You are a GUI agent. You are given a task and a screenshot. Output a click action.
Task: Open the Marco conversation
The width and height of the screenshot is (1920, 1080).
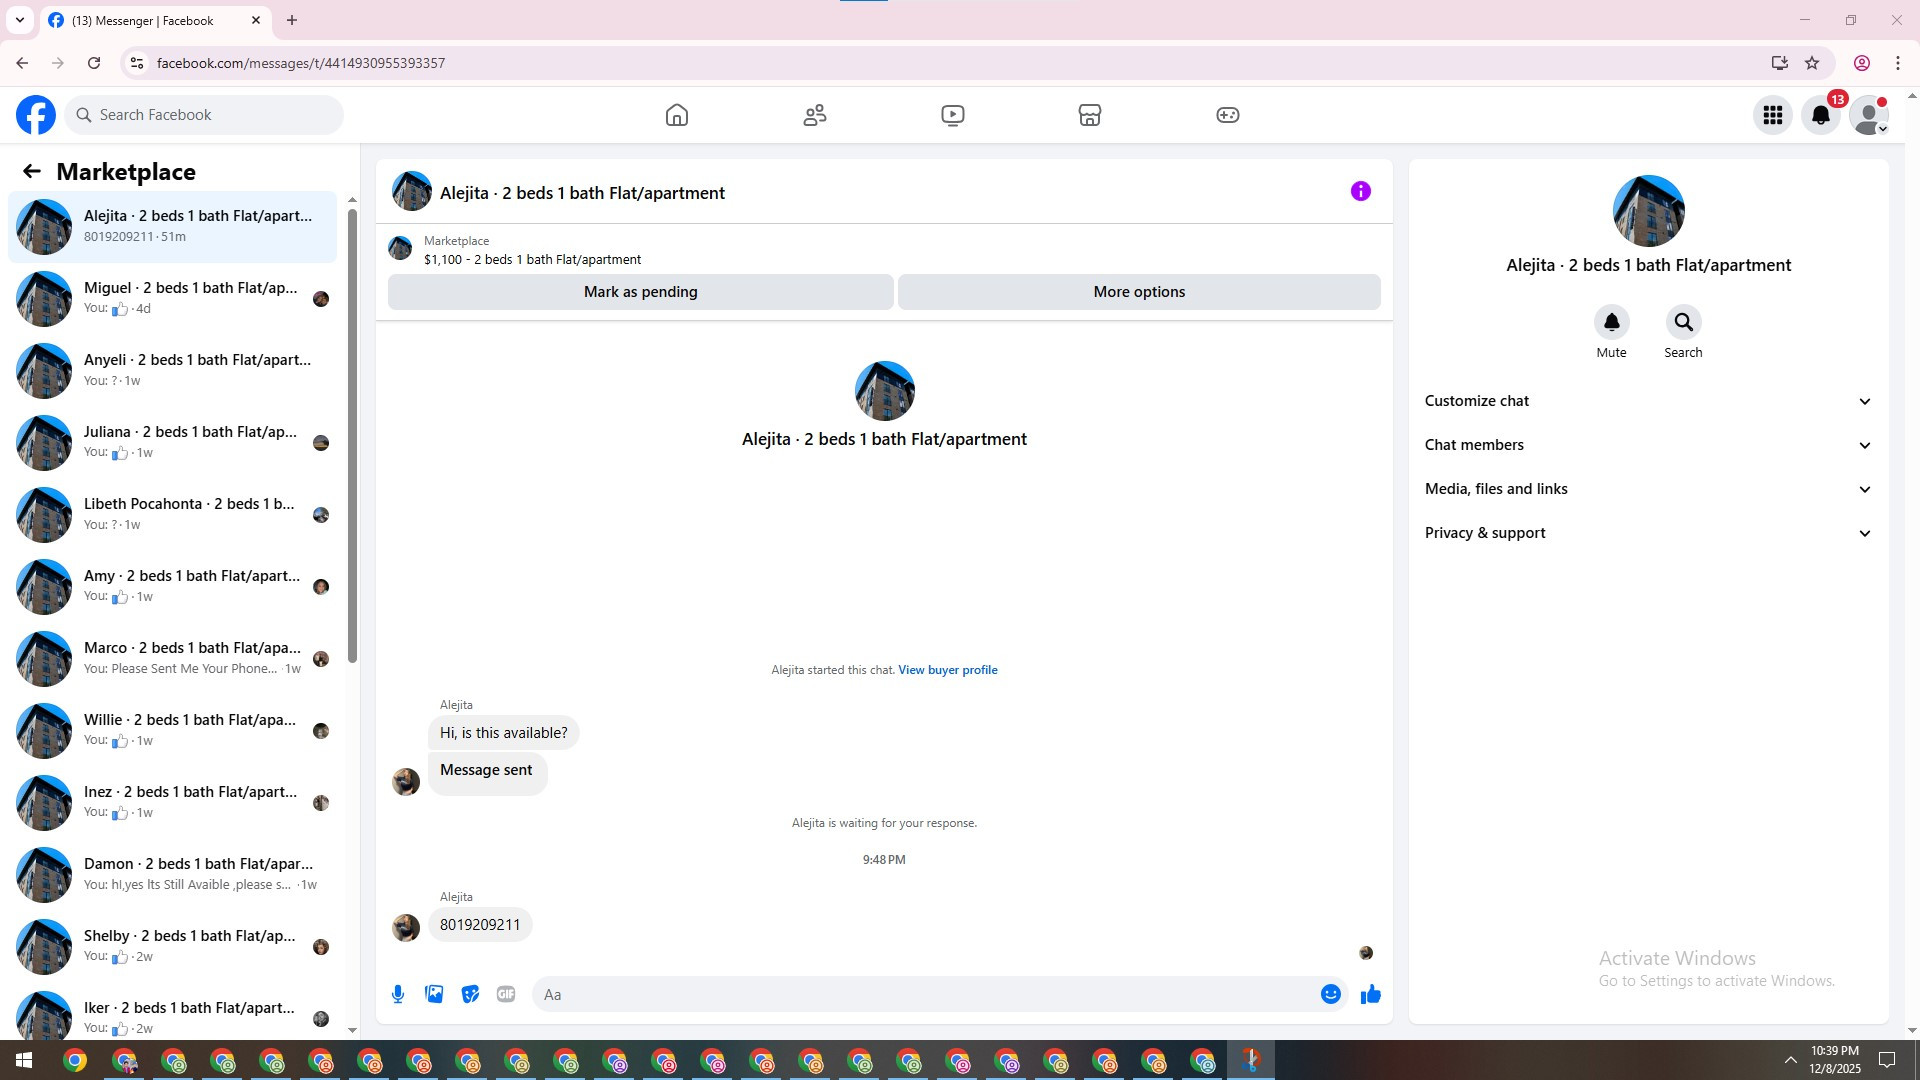172,659
